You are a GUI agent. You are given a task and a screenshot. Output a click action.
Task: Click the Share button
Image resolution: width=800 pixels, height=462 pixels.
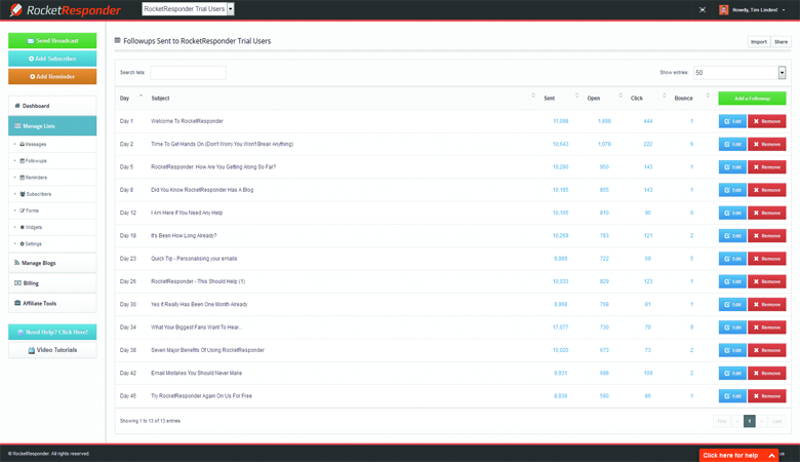(781, 42)
